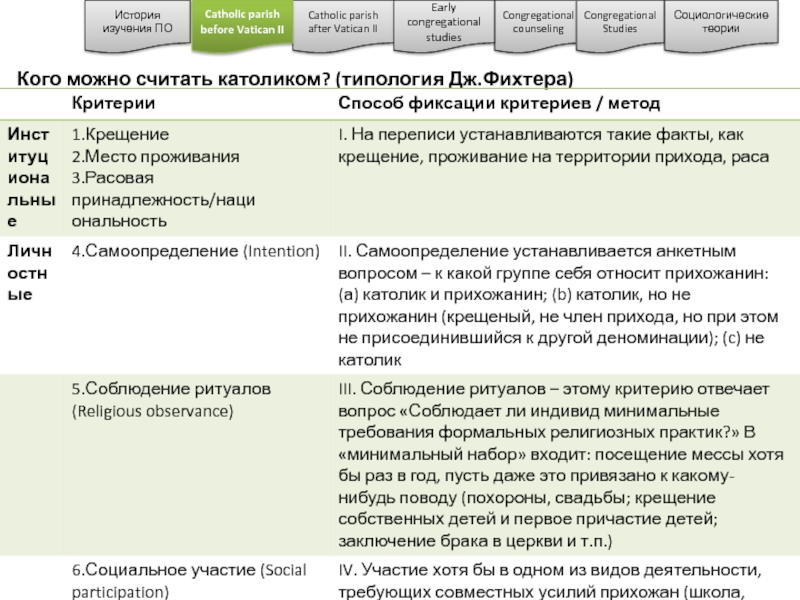Select the "Congregational Studies" tab
Screen dimensions: 800x600
[619, 23]
